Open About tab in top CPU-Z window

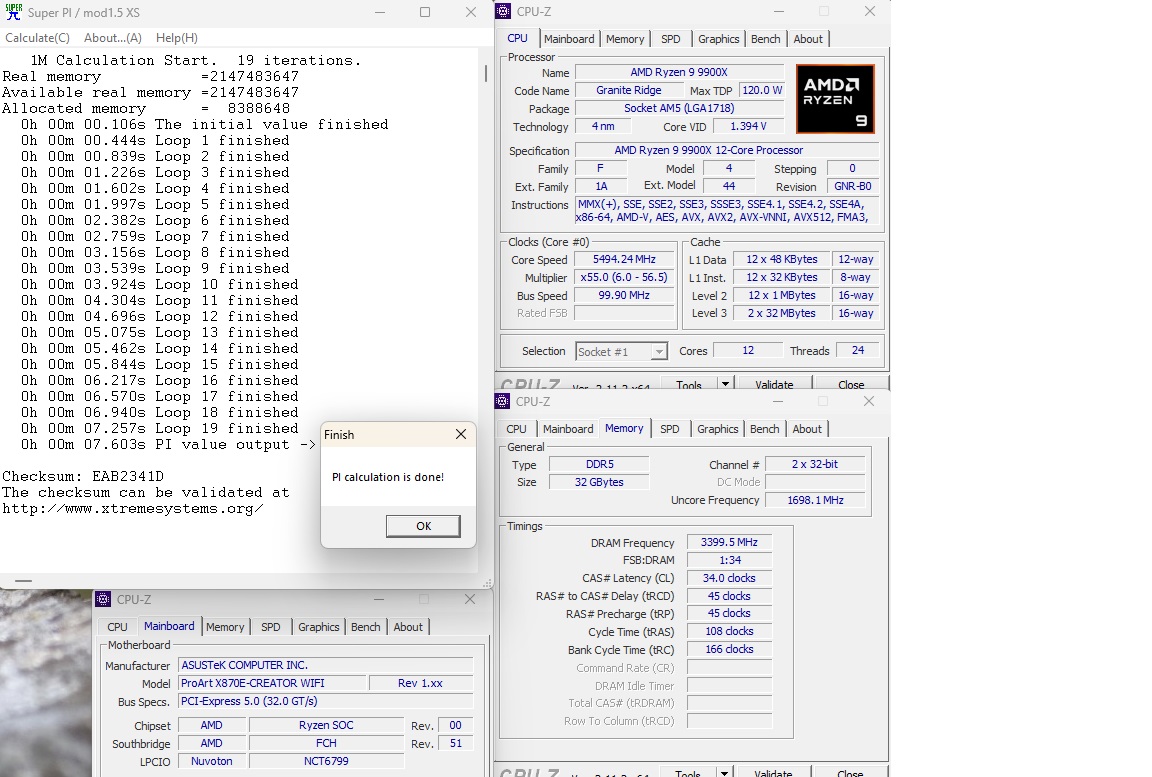click(x=807, y=39)
